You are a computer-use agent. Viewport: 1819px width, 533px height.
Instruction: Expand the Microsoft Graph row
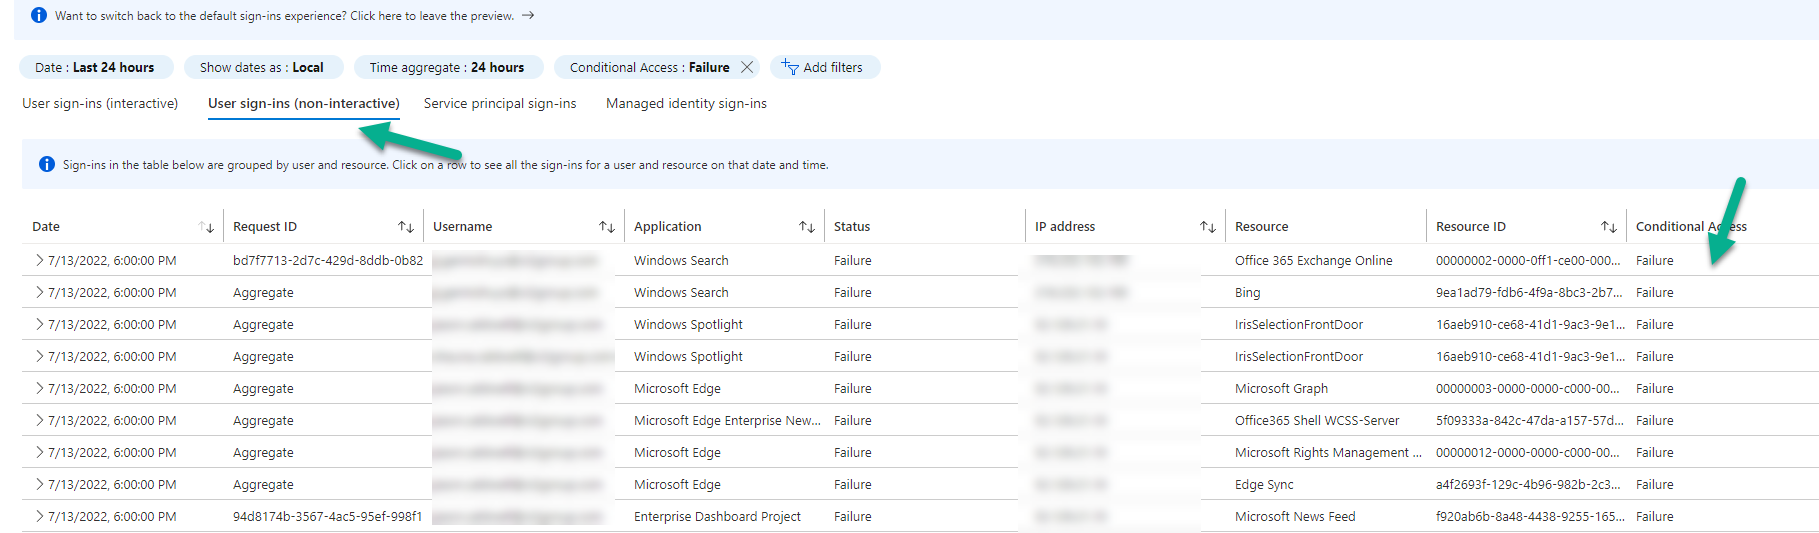click(40, 388)
